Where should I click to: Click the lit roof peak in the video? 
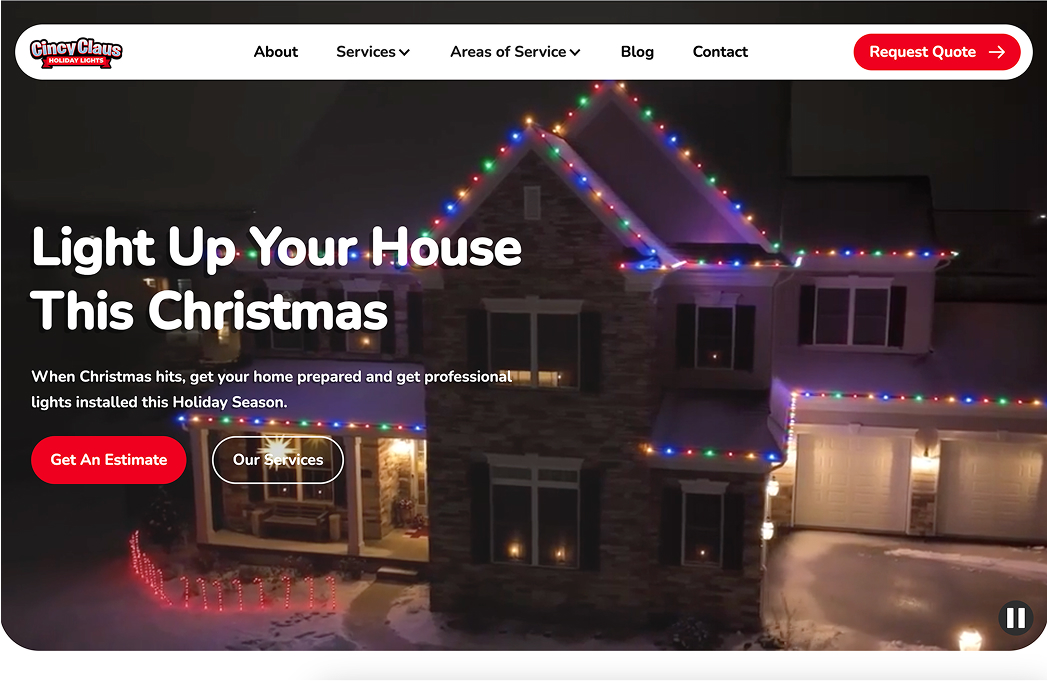610,100
